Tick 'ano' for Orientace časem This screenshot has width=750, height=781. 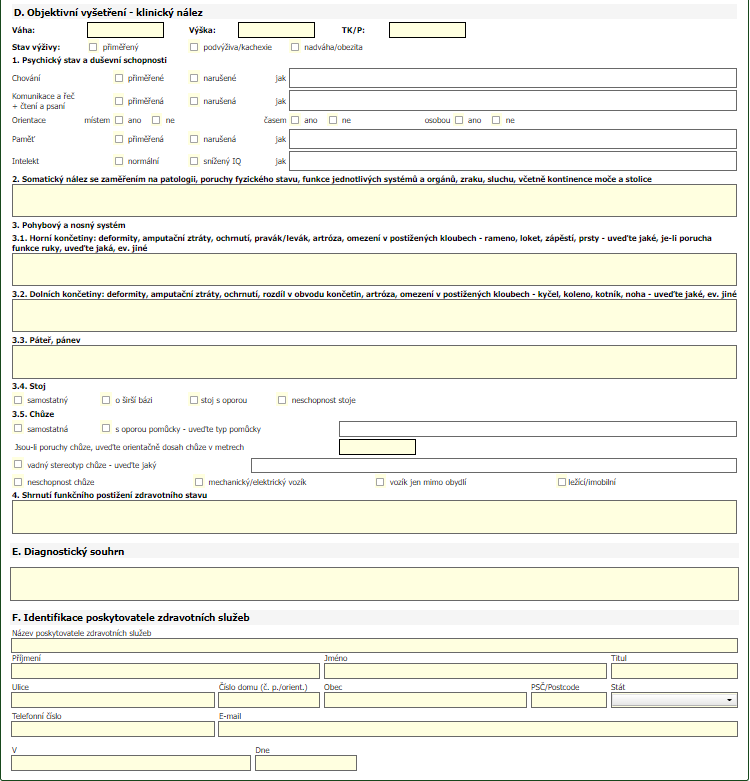pyautogui.click(x=295, y=120)
